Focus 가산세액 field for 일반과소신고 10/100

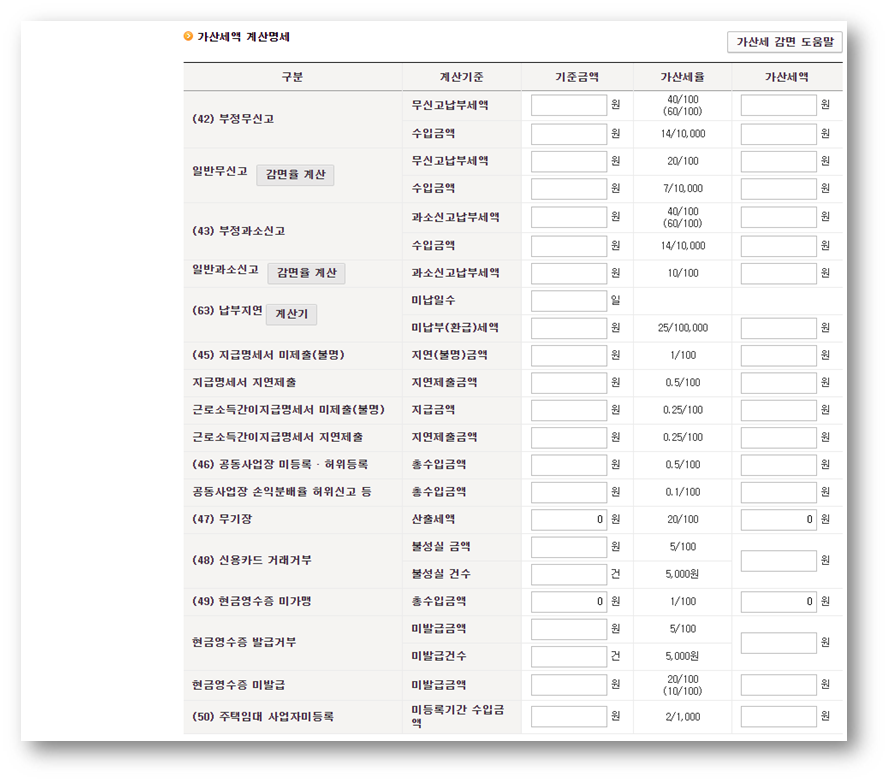(x=778, y=273)
